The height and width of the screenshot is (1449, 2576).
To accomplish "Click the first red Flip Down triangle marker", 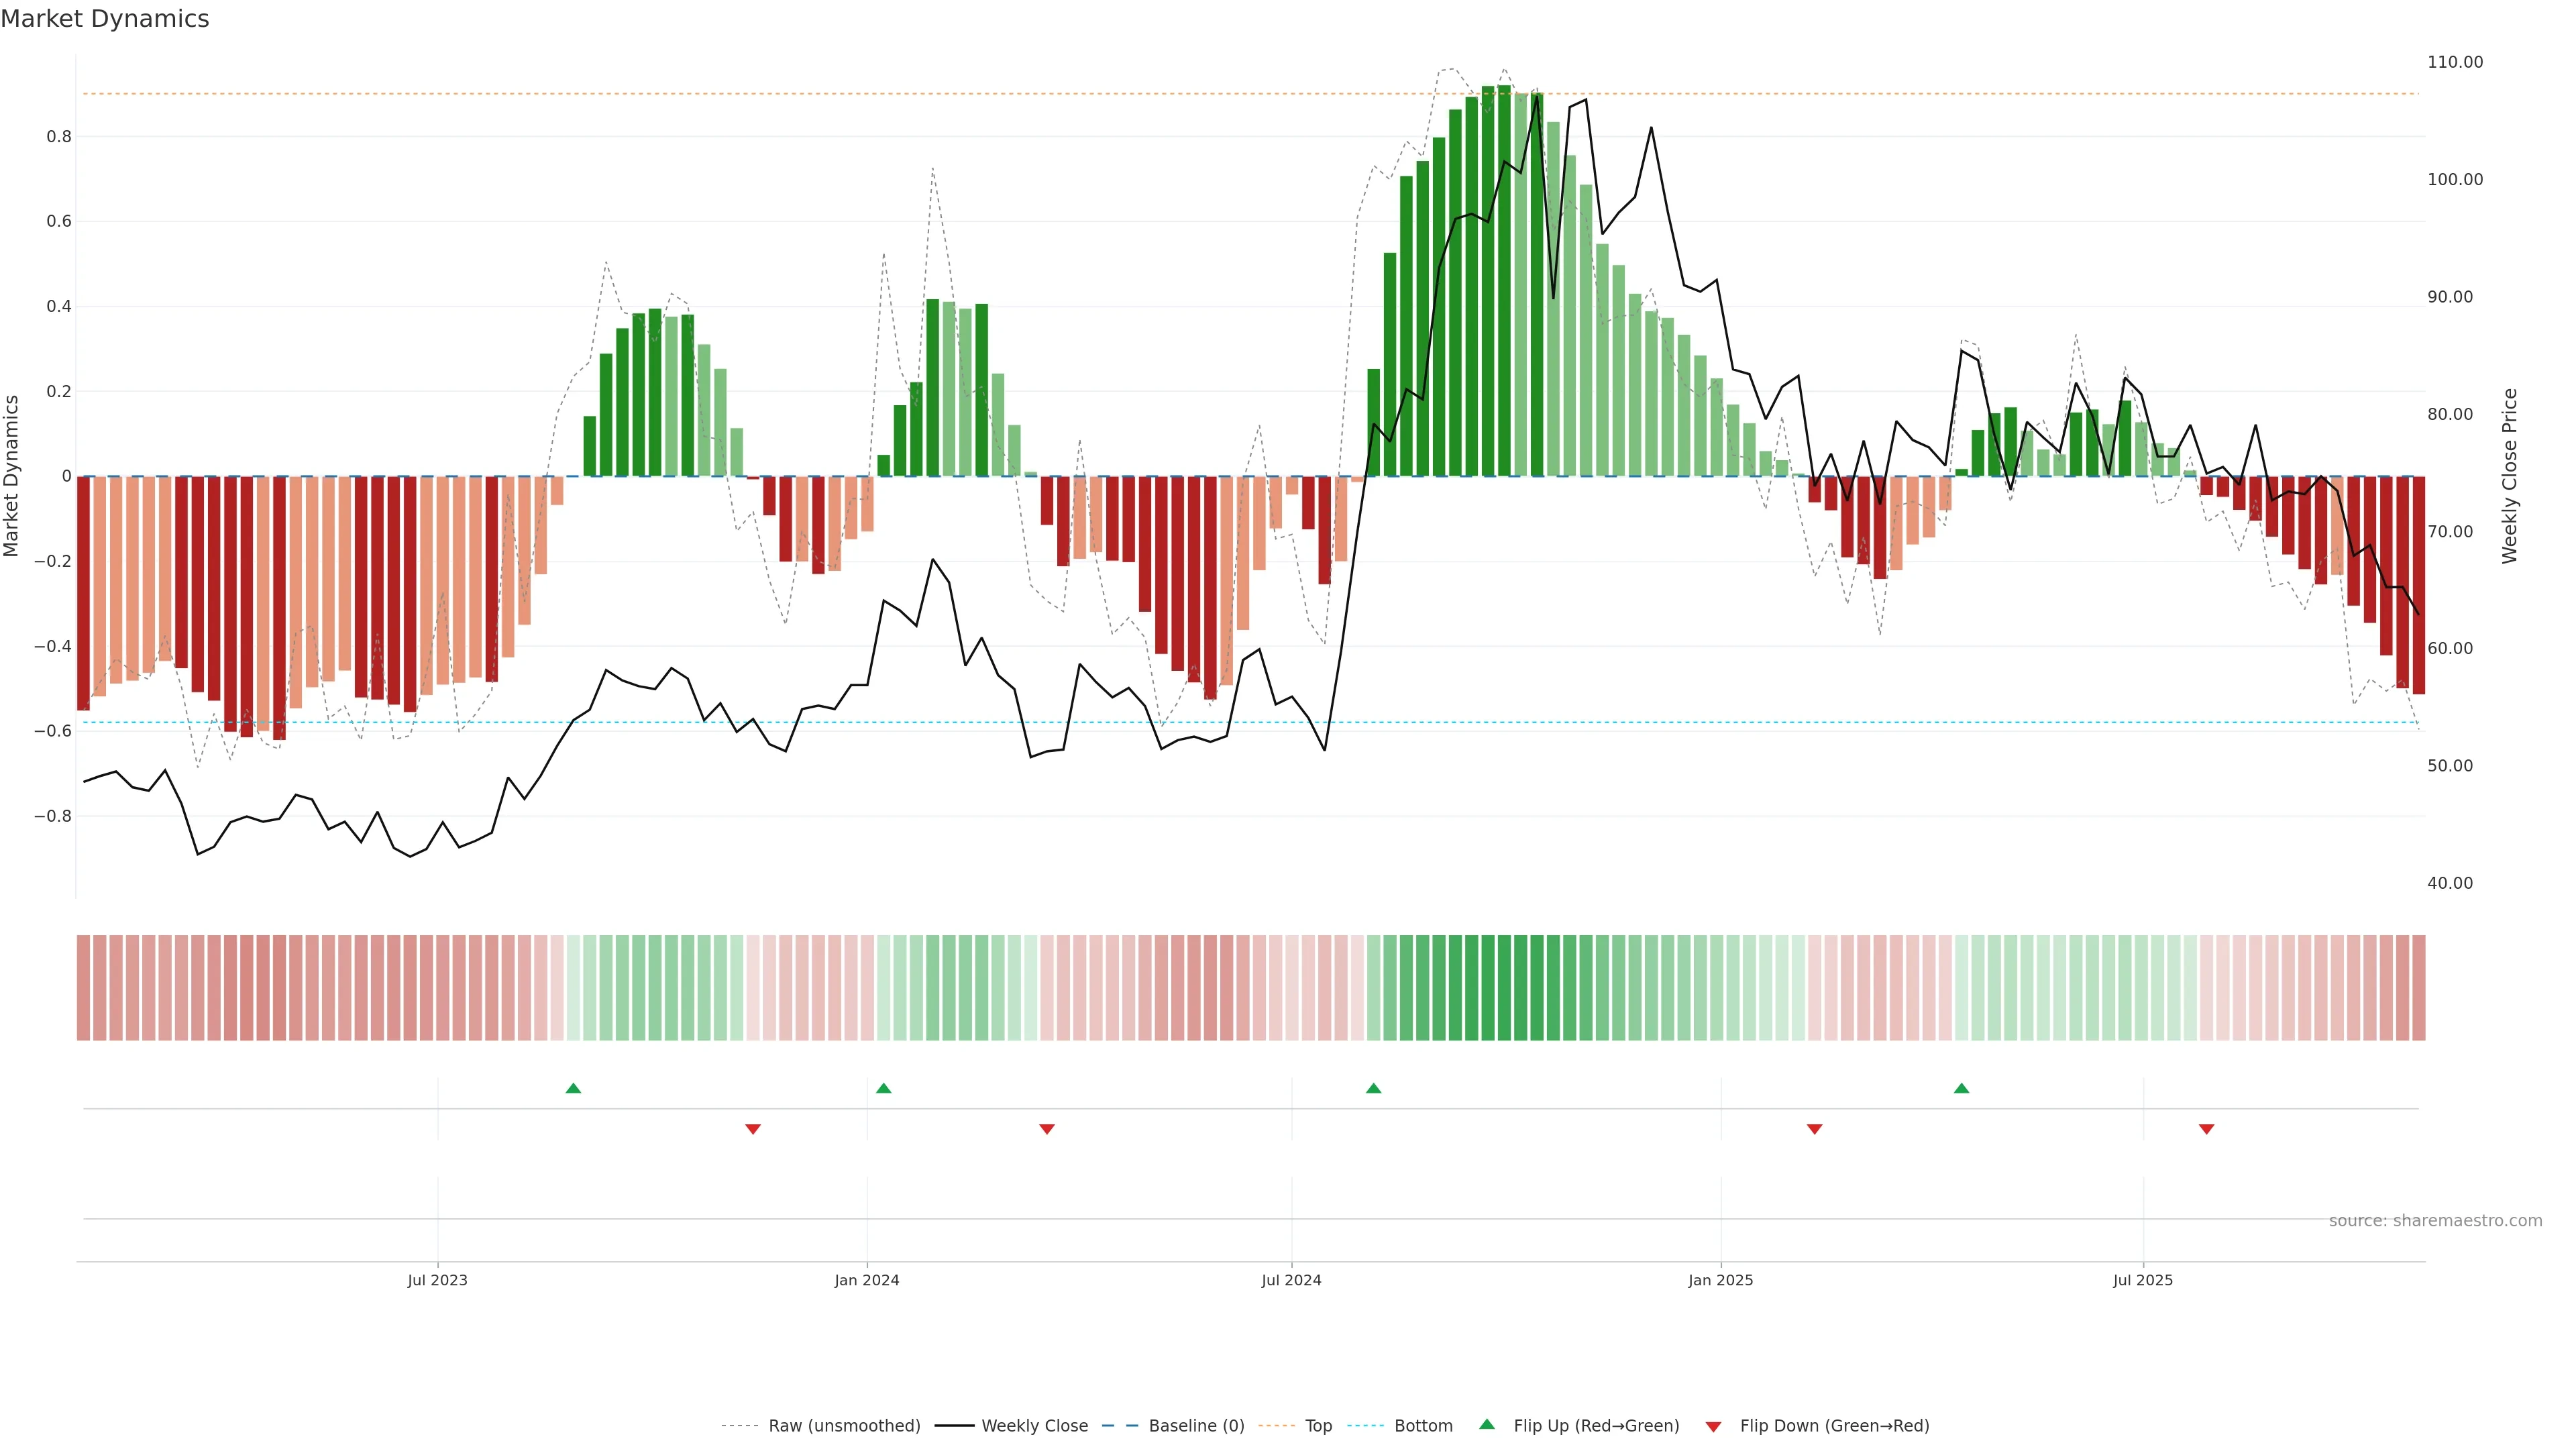I will [753, 1129].
